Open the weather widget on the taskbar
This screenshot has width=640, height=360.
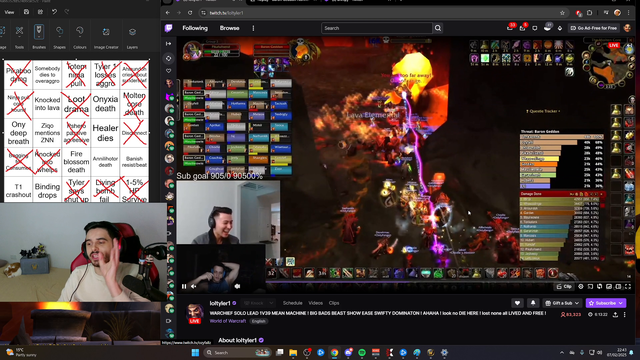pos(21,352)
